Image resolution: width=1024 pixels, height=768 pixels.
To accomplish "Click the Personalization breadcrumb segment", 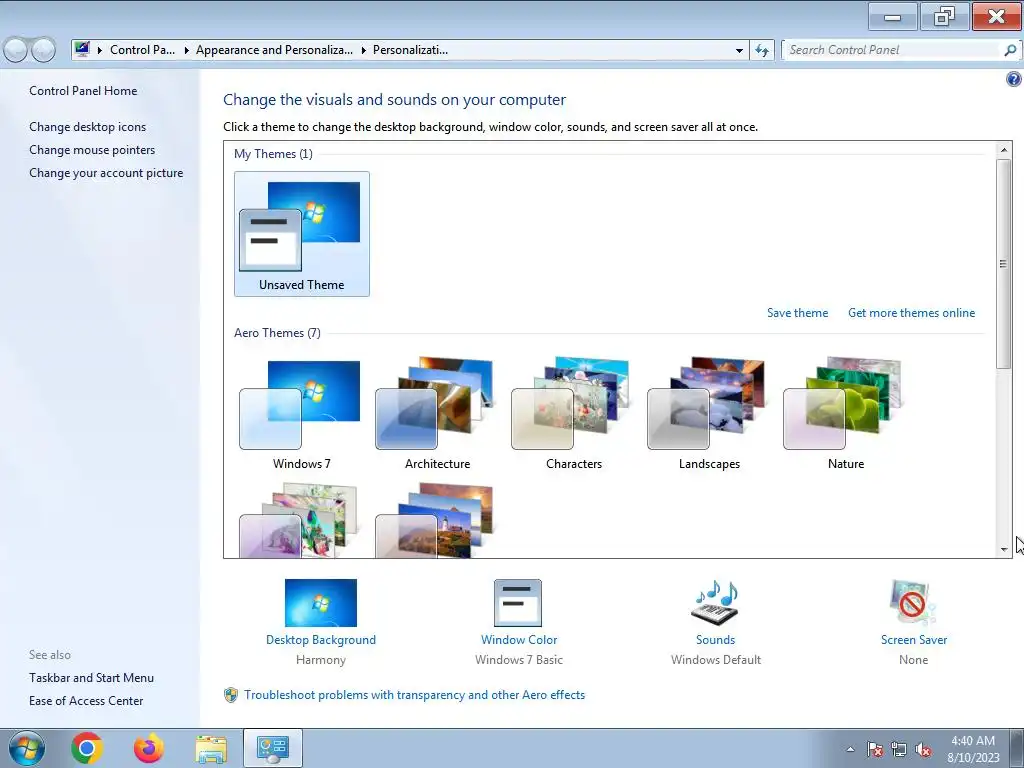I will [410, 50].
